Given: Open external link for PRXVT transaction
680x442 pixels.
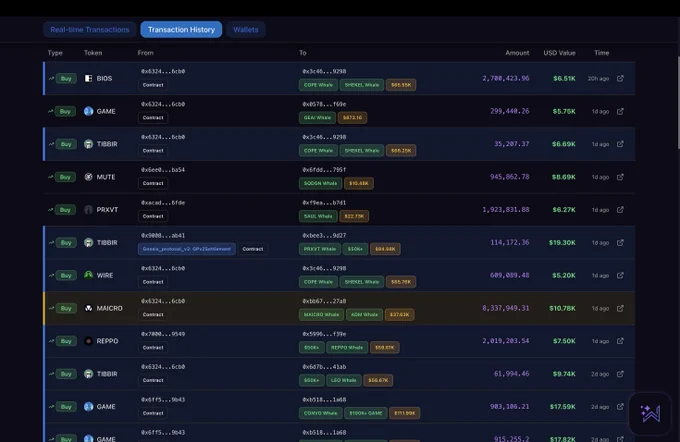Looking at the screenshot, I should (x=620, y=210).
